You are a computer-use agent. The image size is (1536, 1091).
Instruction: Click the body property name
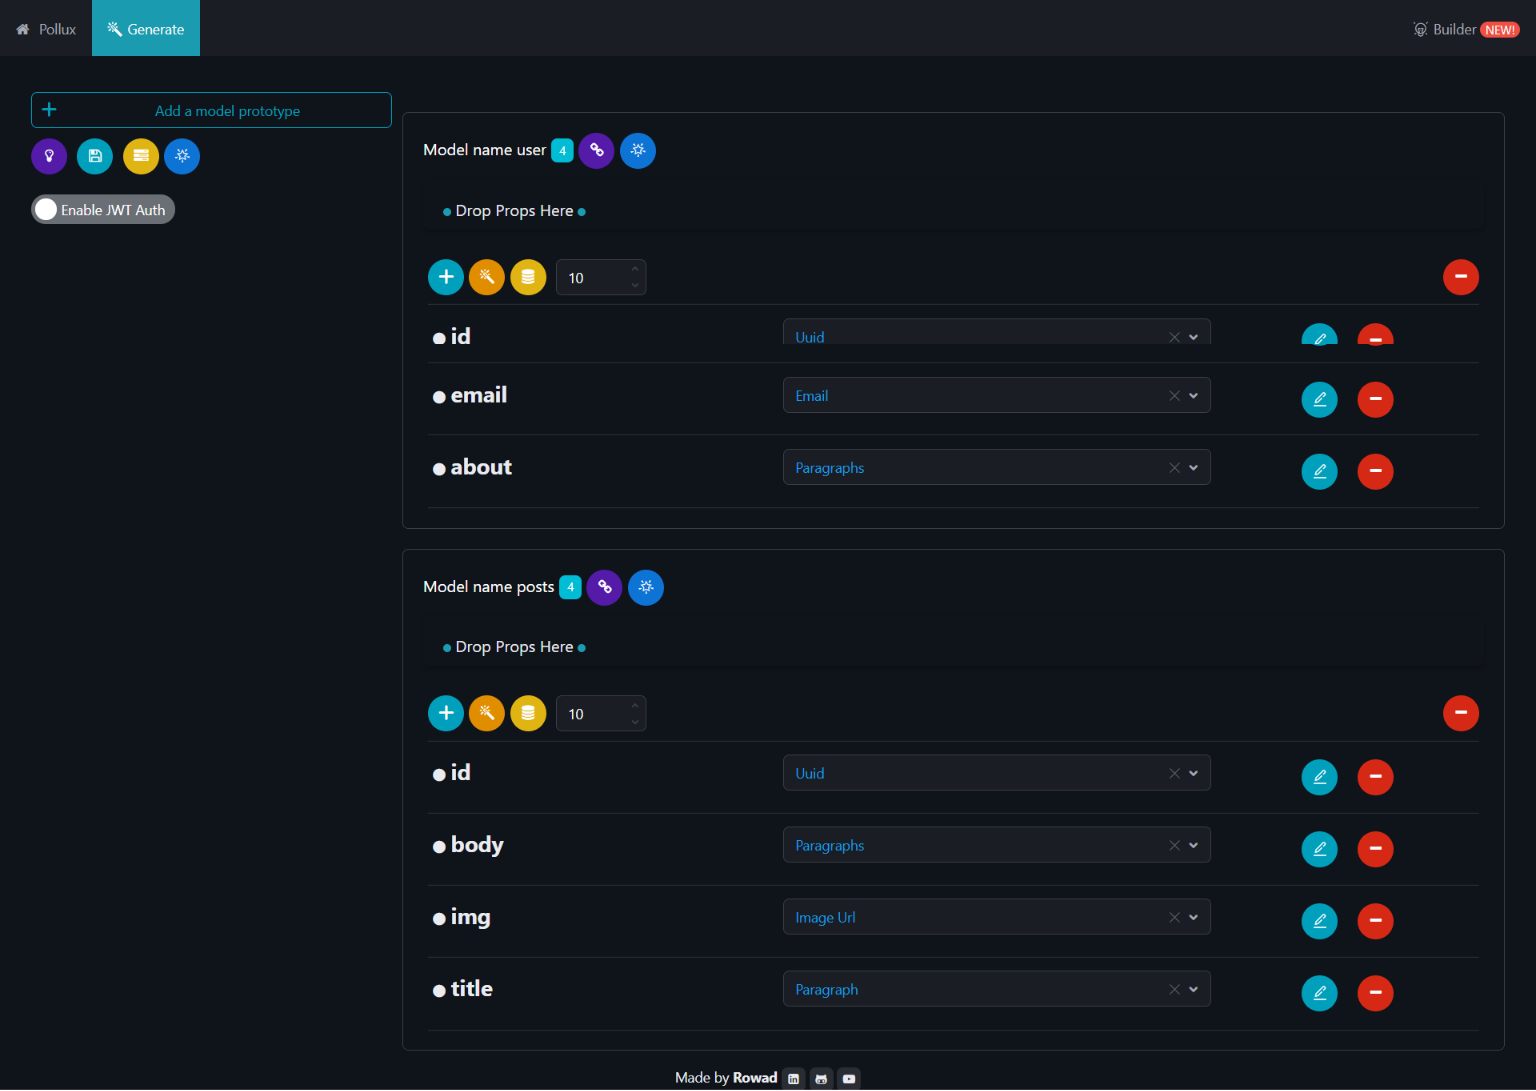pyautogui.click(x=477, y=845)
